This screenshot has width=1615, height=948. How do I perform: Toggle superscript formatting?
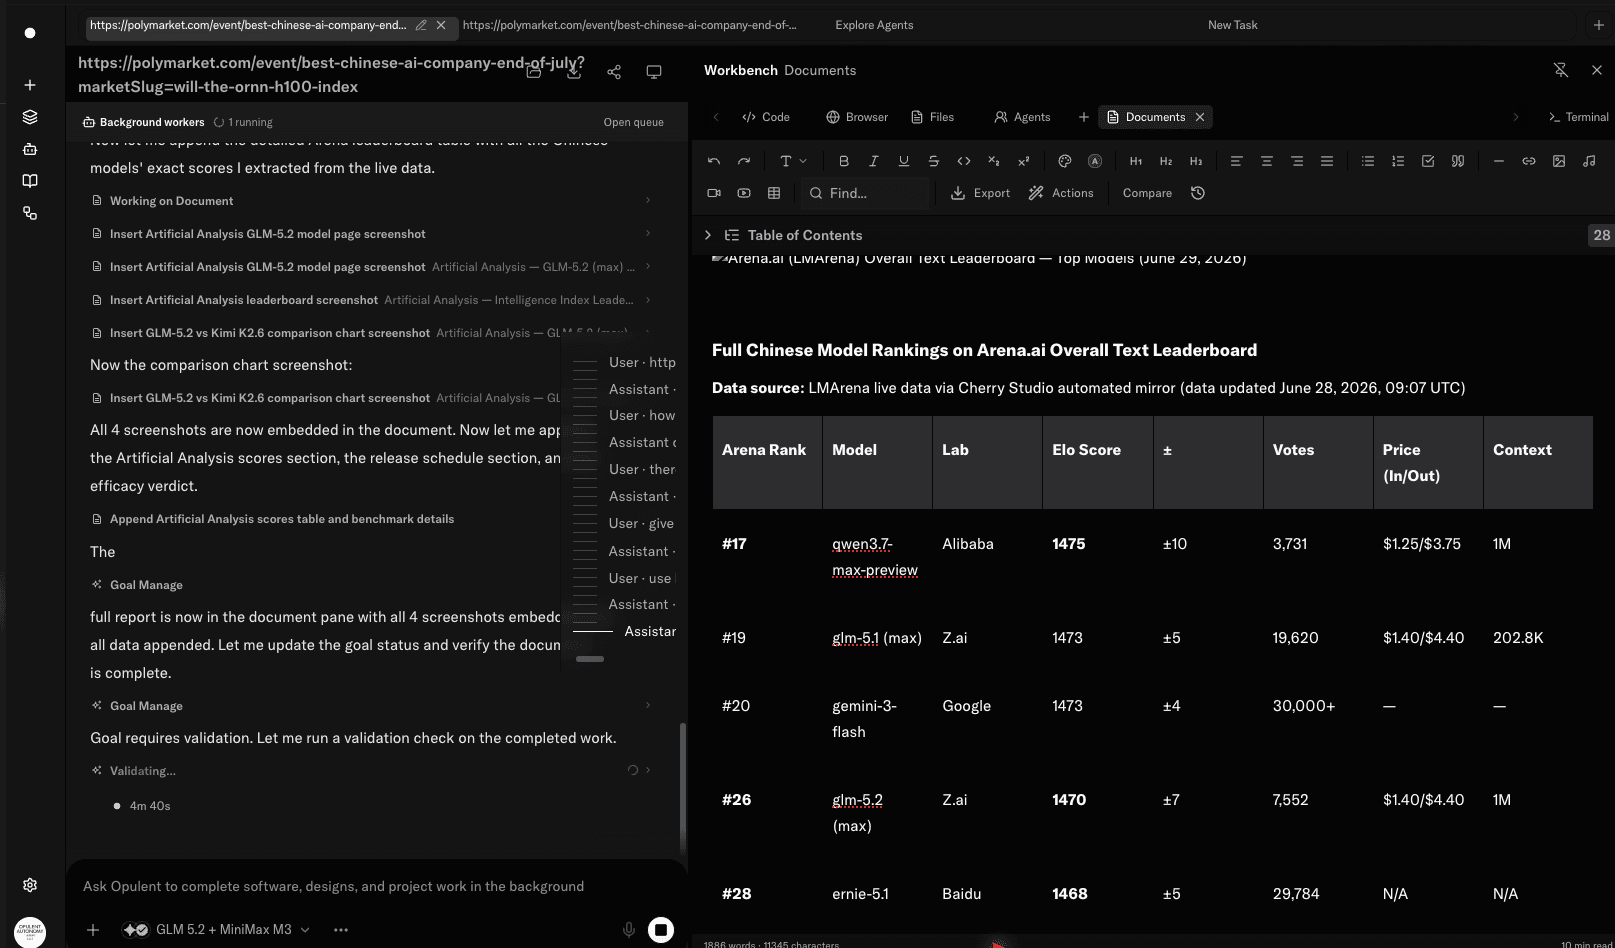click(1024, 161)
